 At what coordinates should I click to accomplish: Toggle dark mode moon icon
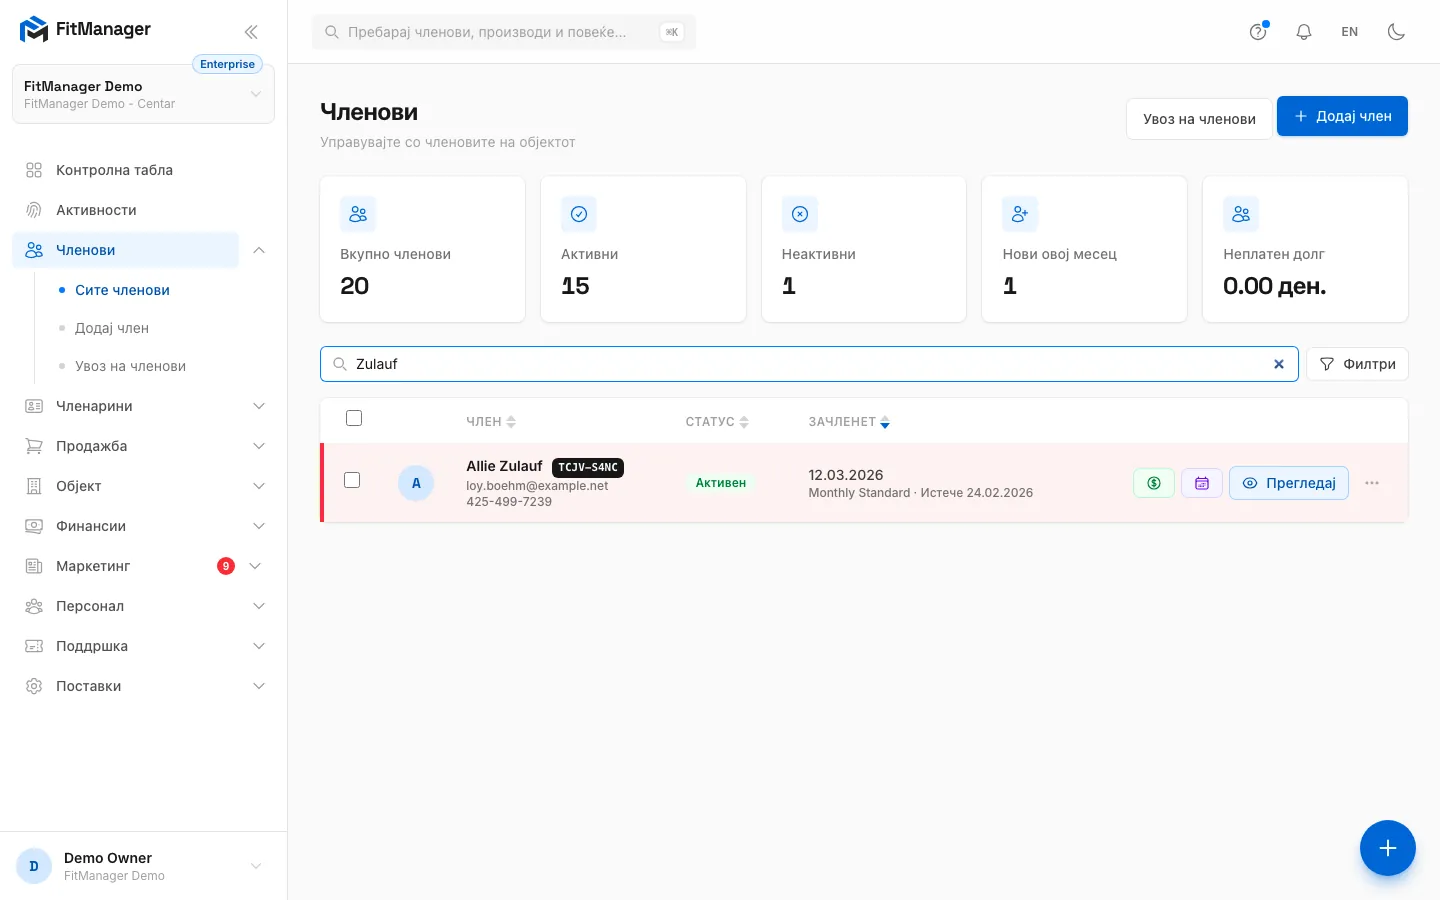[x=1397, y=32]
